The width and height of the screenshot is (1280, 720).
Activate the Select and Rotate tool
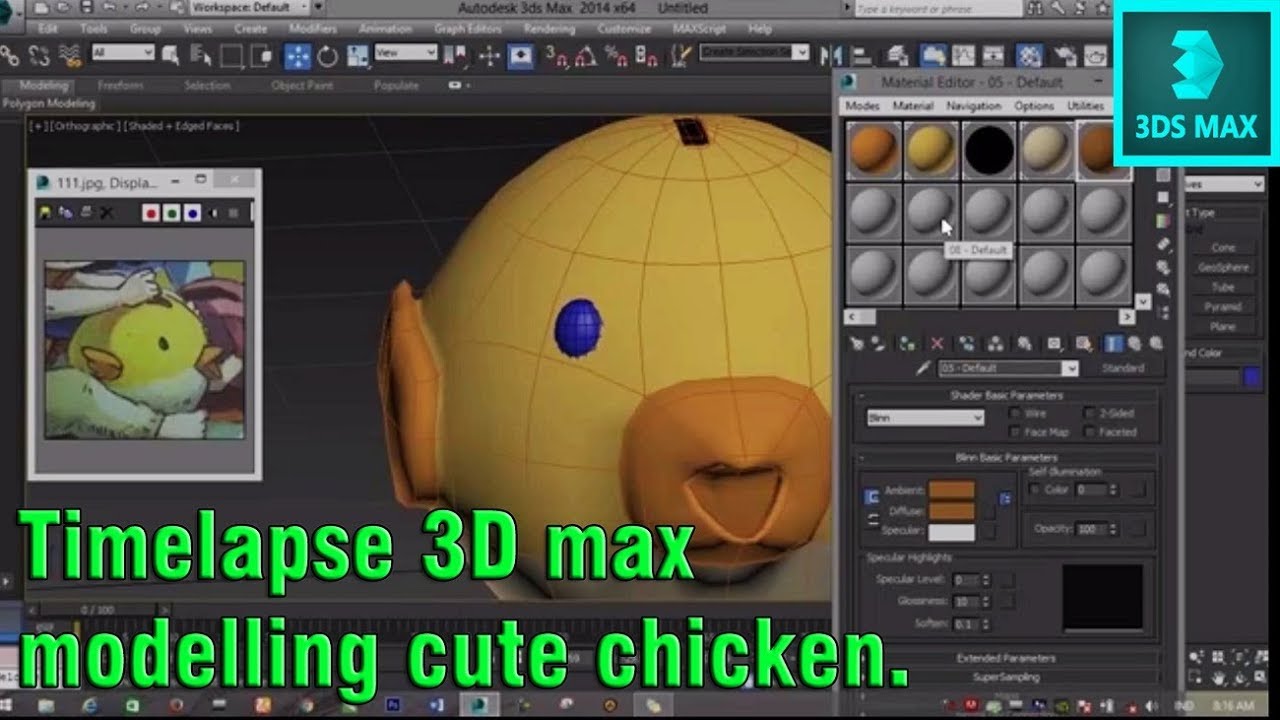pyautogui.click(x=327, y=55)
